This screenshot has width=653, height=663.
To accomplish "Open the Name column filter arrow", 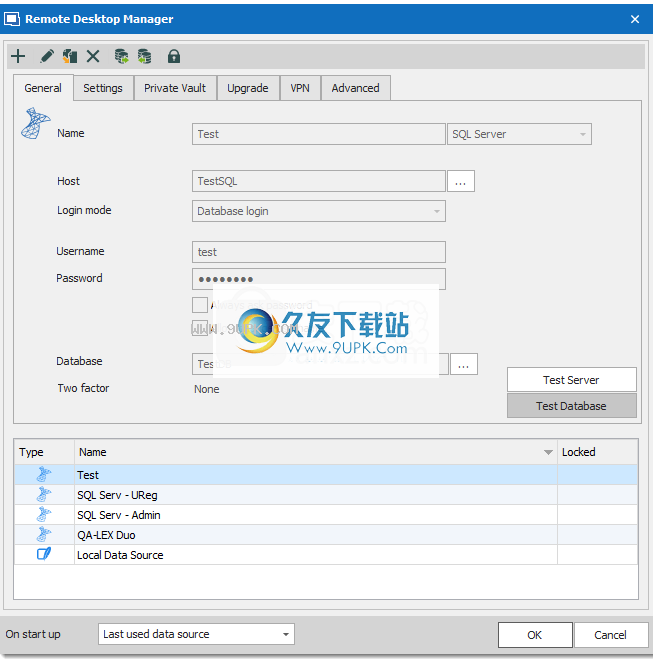I will click(x=548, y=452).
